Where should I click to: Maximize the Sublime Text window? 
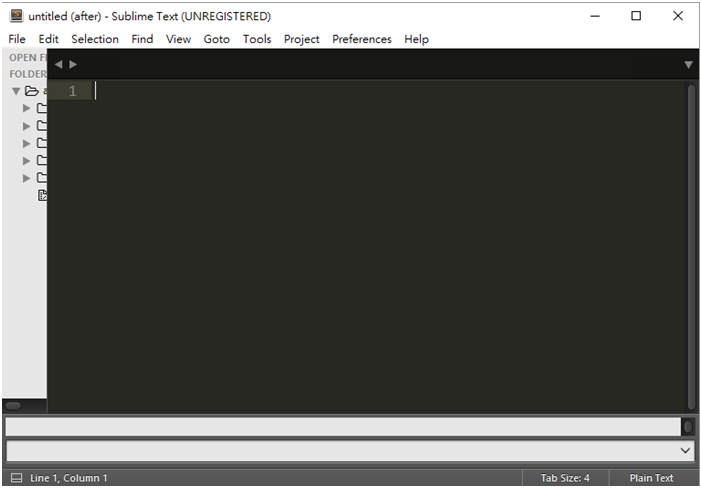636,16
